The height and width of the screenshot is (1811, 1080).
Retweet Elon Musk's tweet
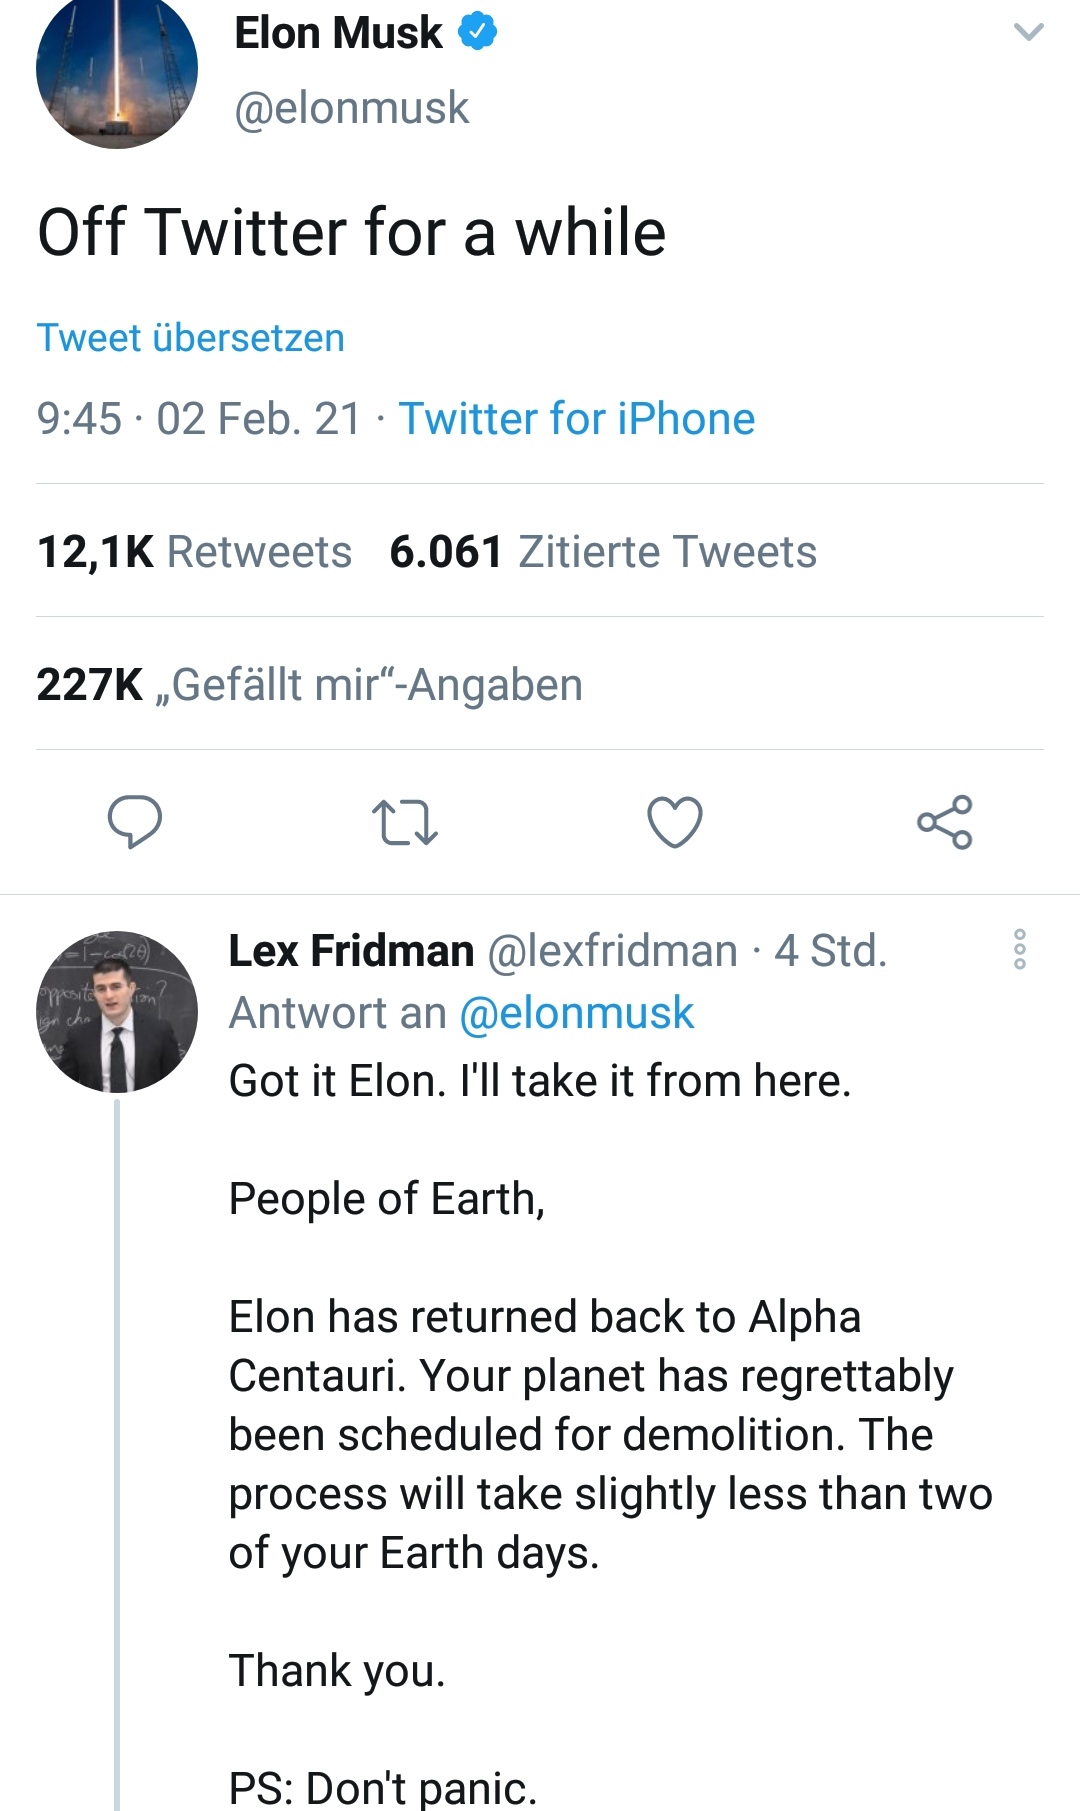click(404, 822)
